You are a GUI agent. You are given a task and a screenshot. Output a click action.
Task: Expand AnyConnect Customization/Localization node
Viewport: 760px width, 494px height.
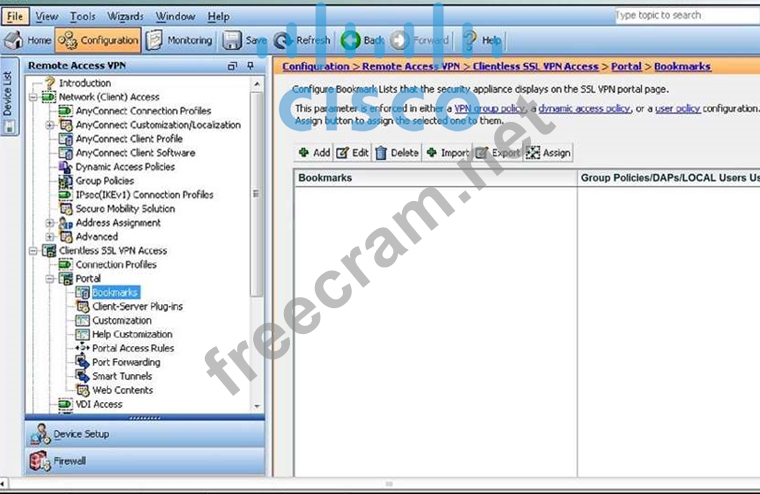50,125
